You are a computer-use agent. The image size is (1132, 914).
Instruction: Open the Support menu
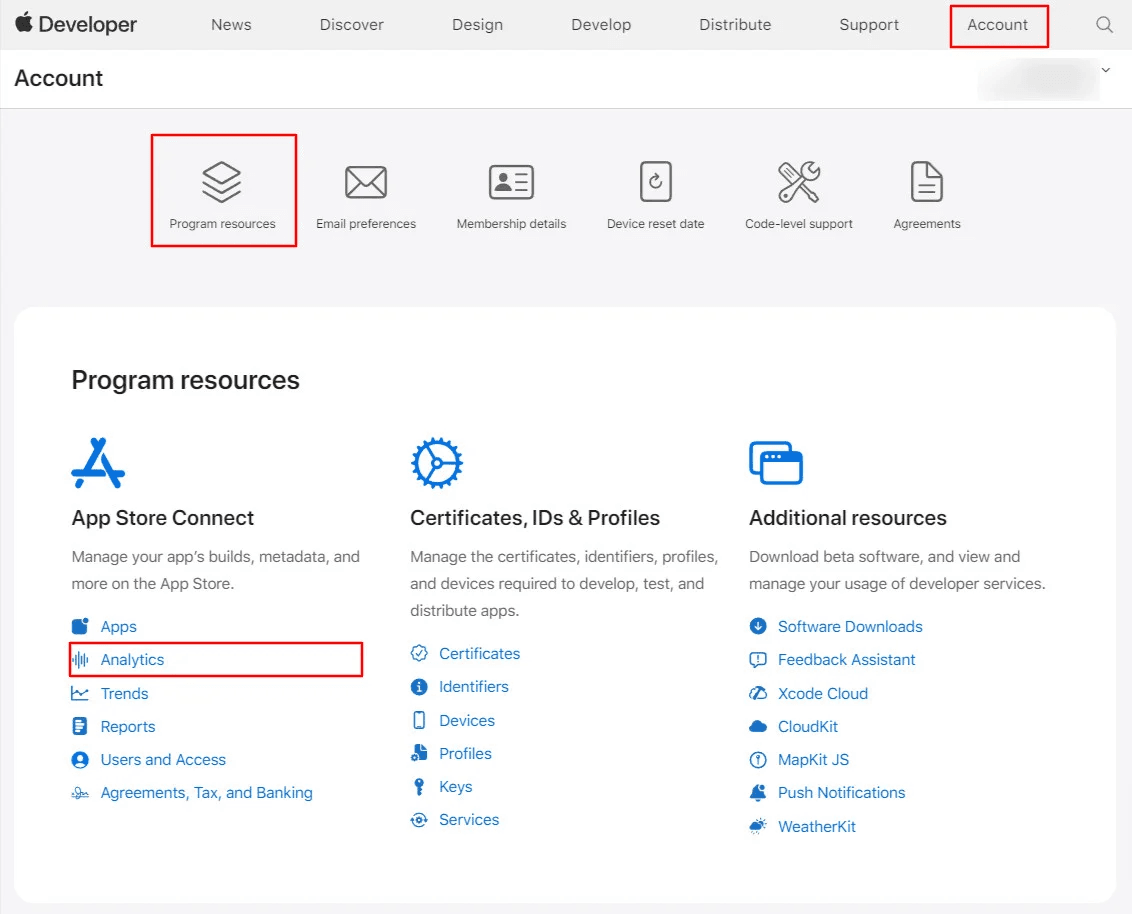pyautogui.click(x=869, y=25)
